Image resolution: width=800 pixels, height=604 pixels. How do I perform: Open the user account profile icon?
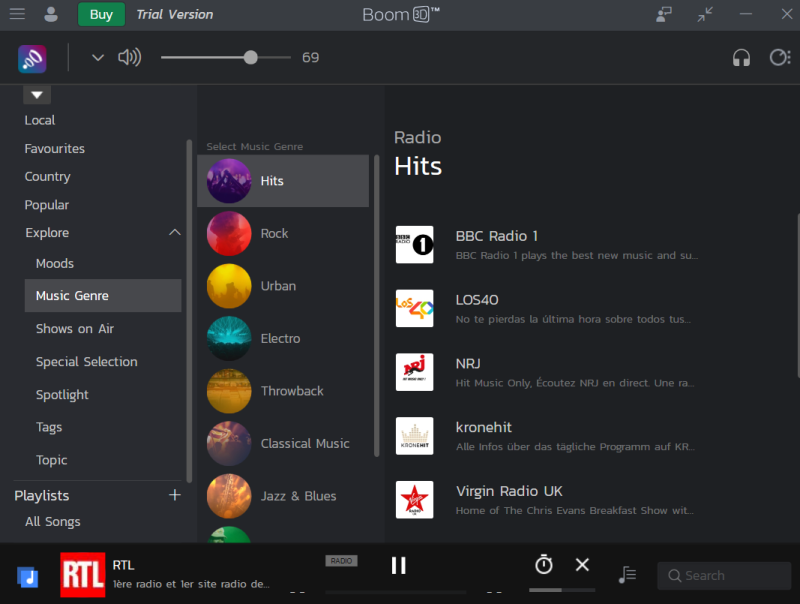[51, 14]
